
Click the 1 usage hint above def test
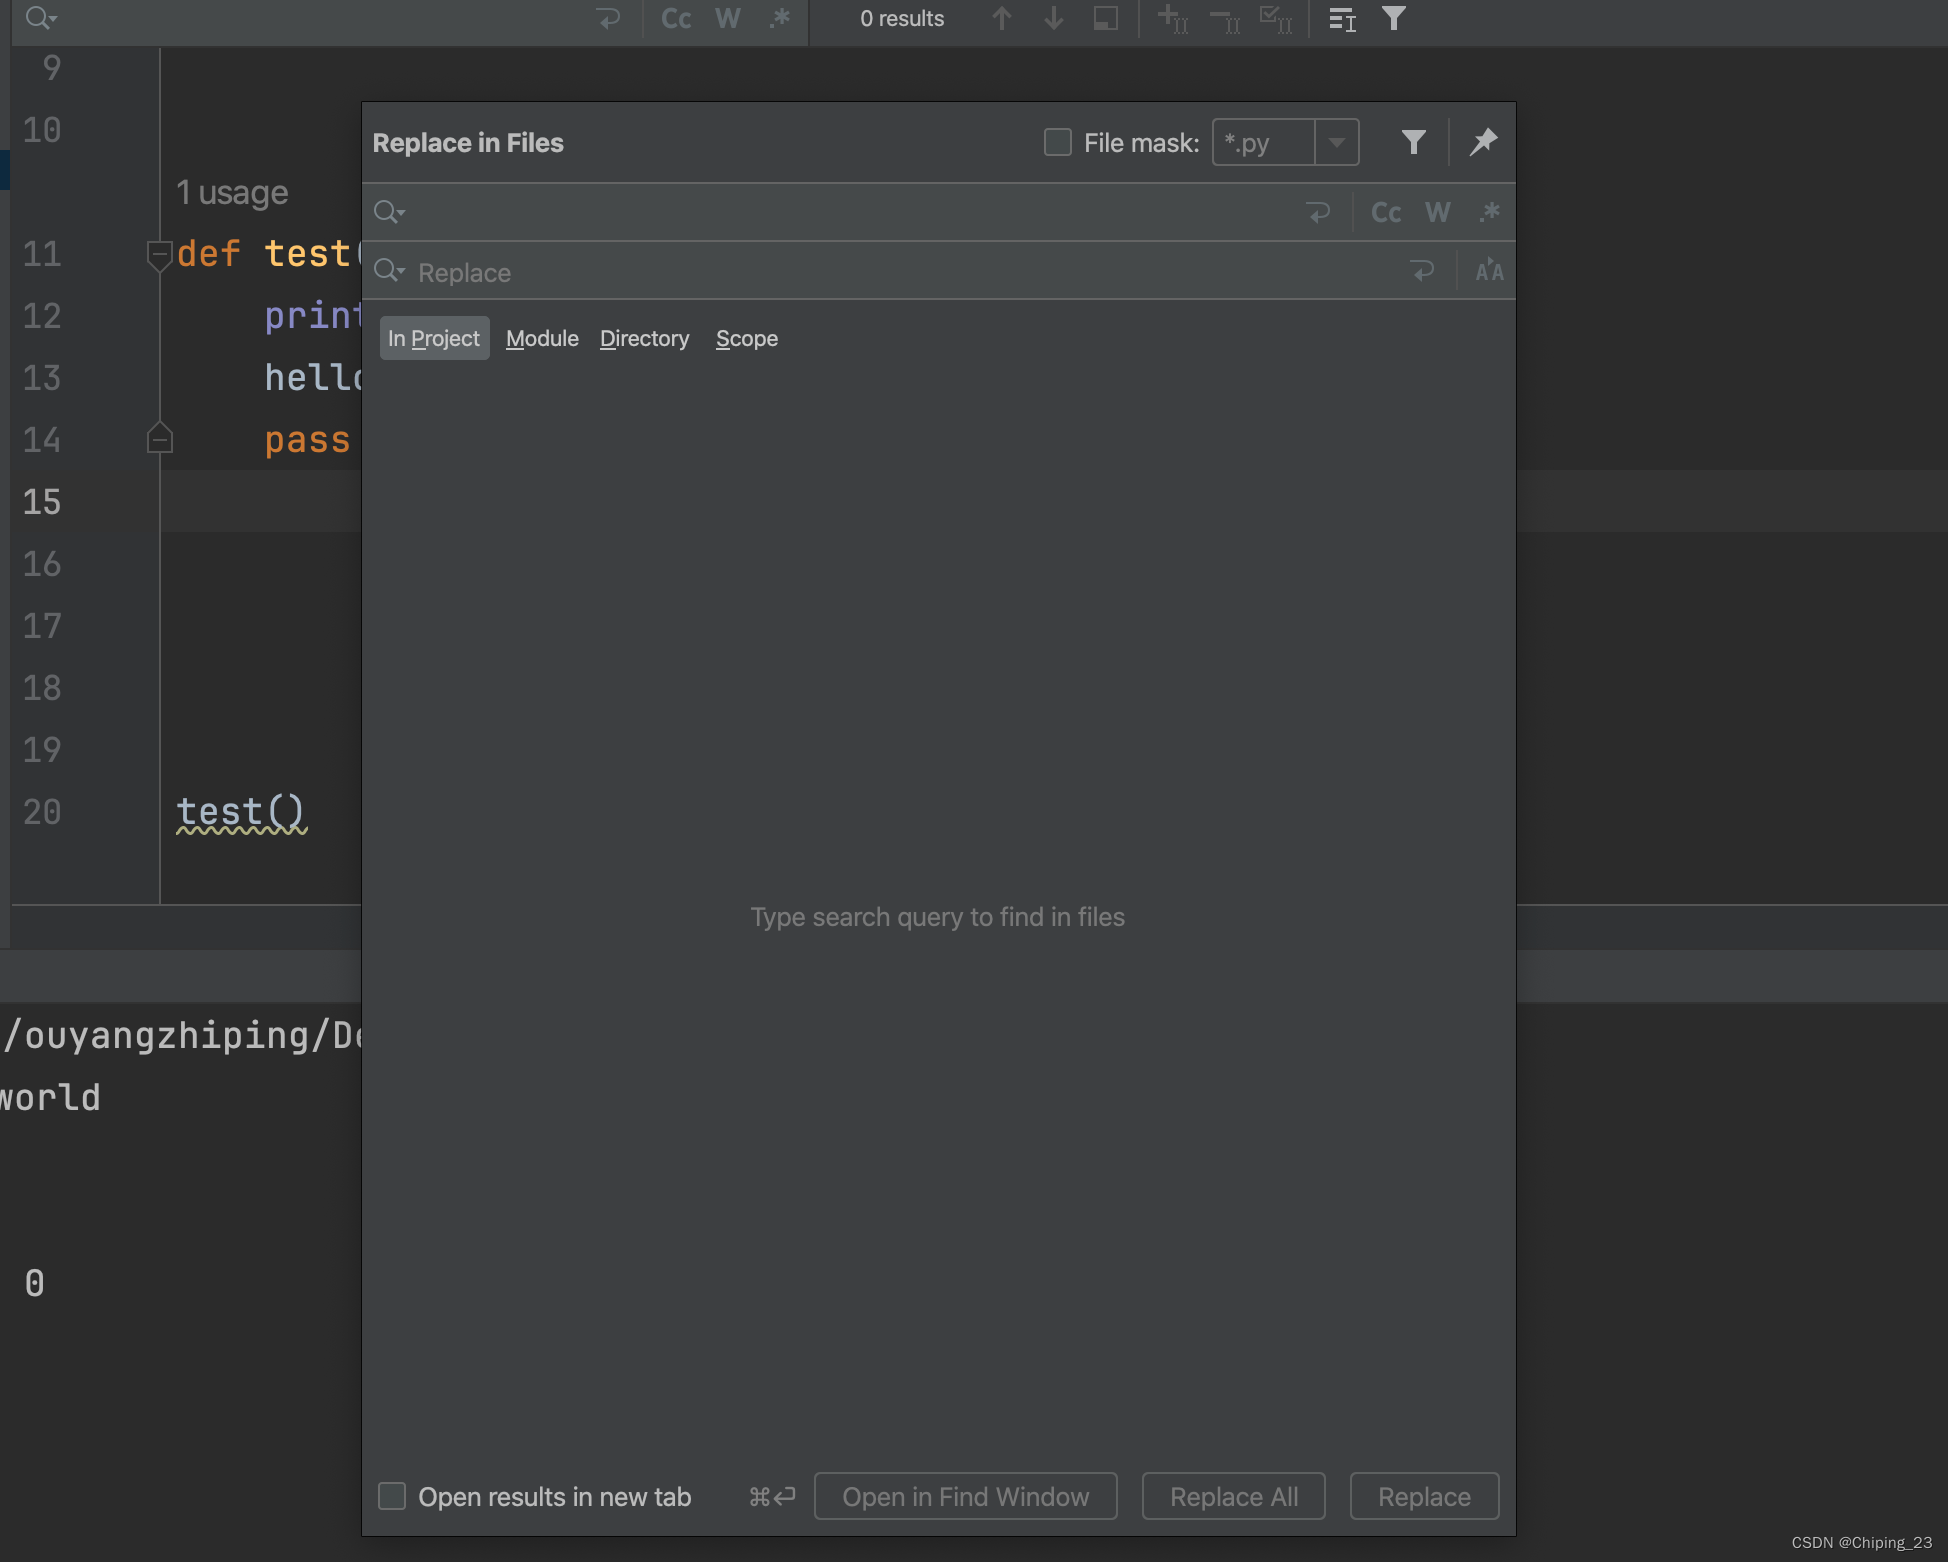tap(232, 192)
